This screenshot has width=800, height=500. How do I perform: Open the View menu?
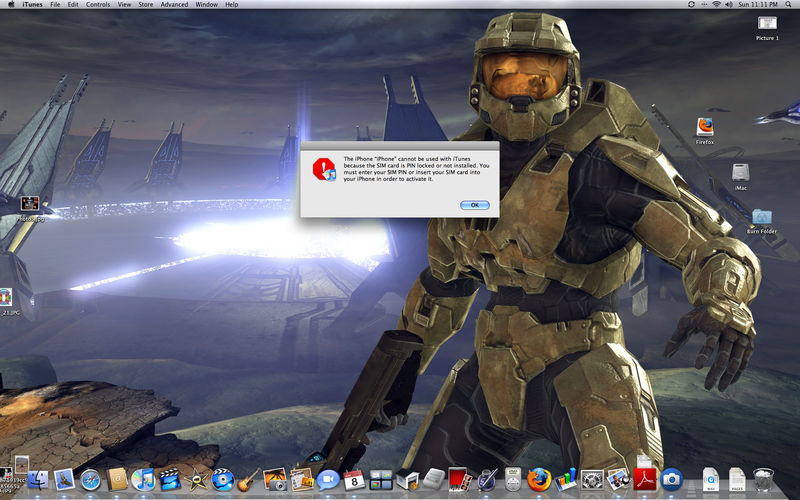pyautogui.click(x=124, y=4)
